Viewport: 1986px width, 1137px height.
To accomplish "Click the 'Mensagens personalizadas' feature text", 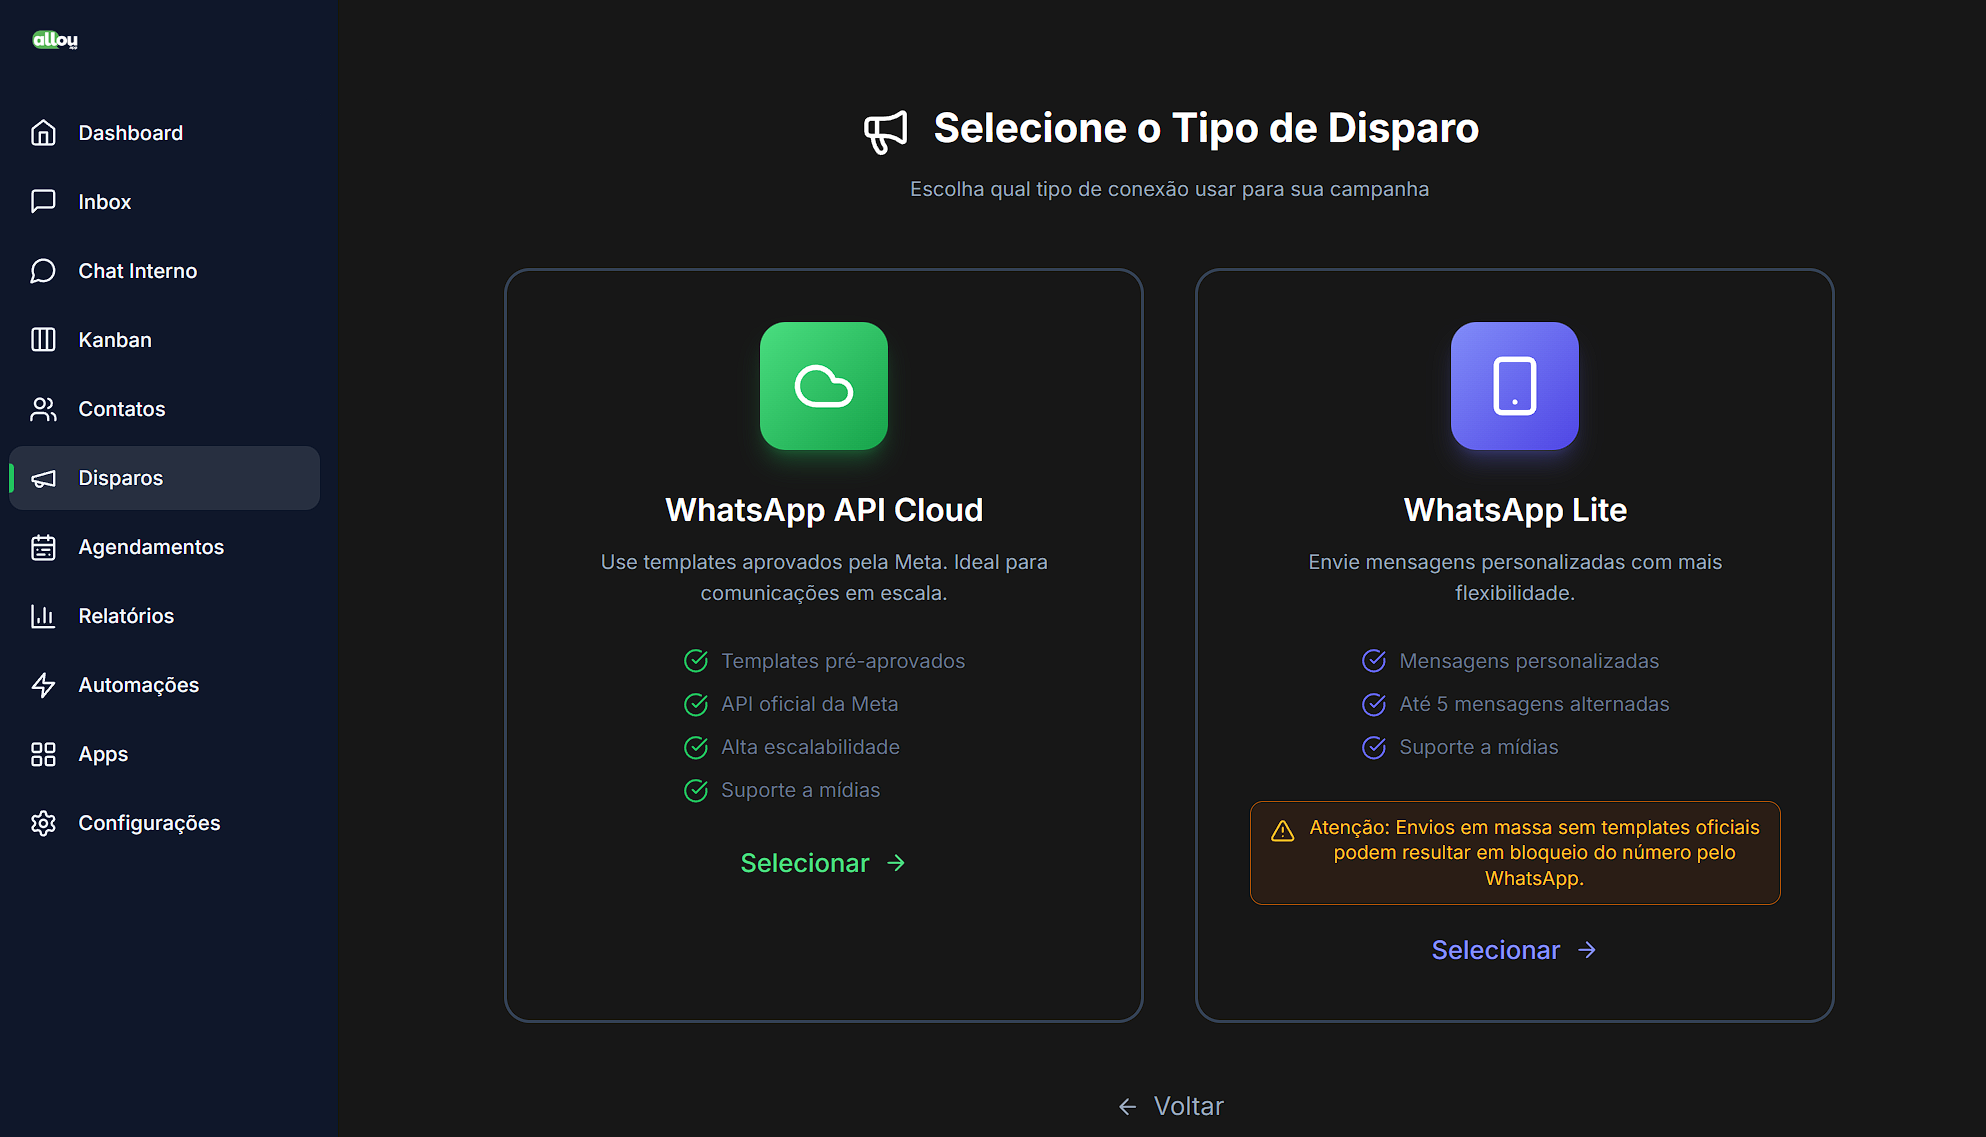I will pyautogui.click(x=1529, y=661).
